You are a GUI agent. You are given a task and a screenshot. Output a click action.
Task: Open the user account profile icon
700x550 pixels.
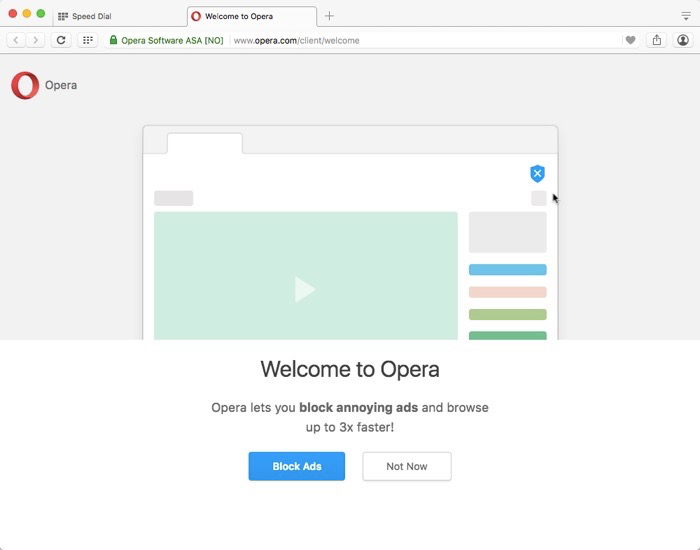click(683, 40)
